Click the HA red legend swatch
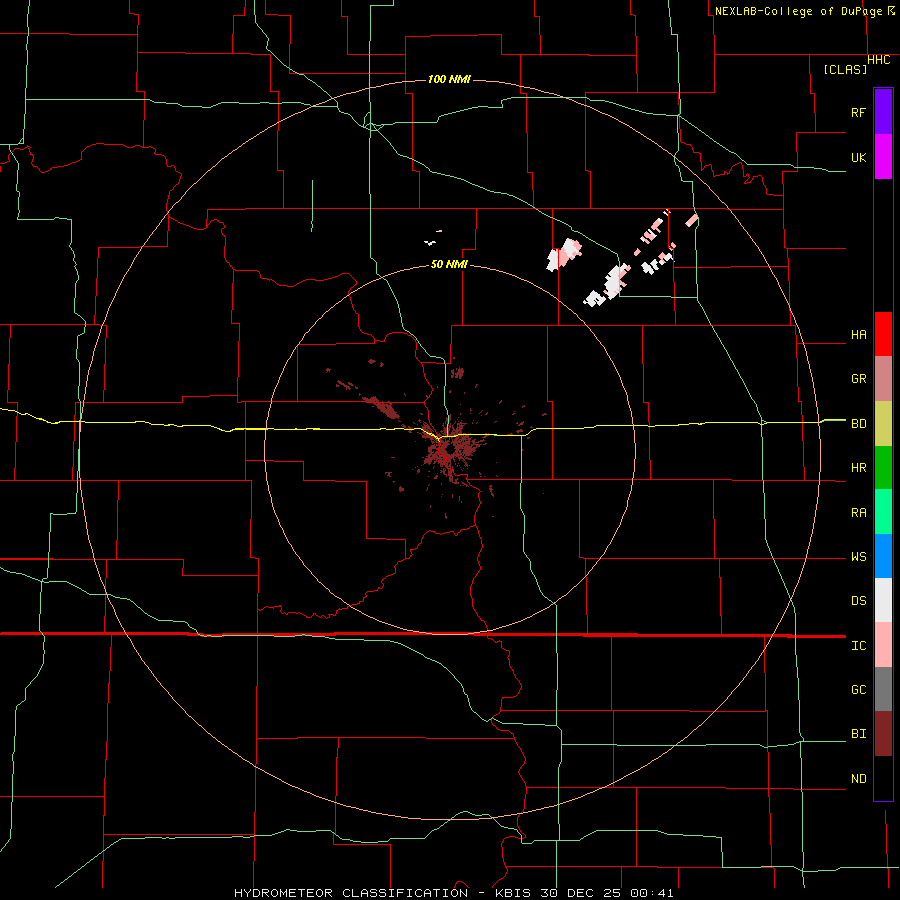This screenshot has width=900, height=900. [x=883, y=334]
